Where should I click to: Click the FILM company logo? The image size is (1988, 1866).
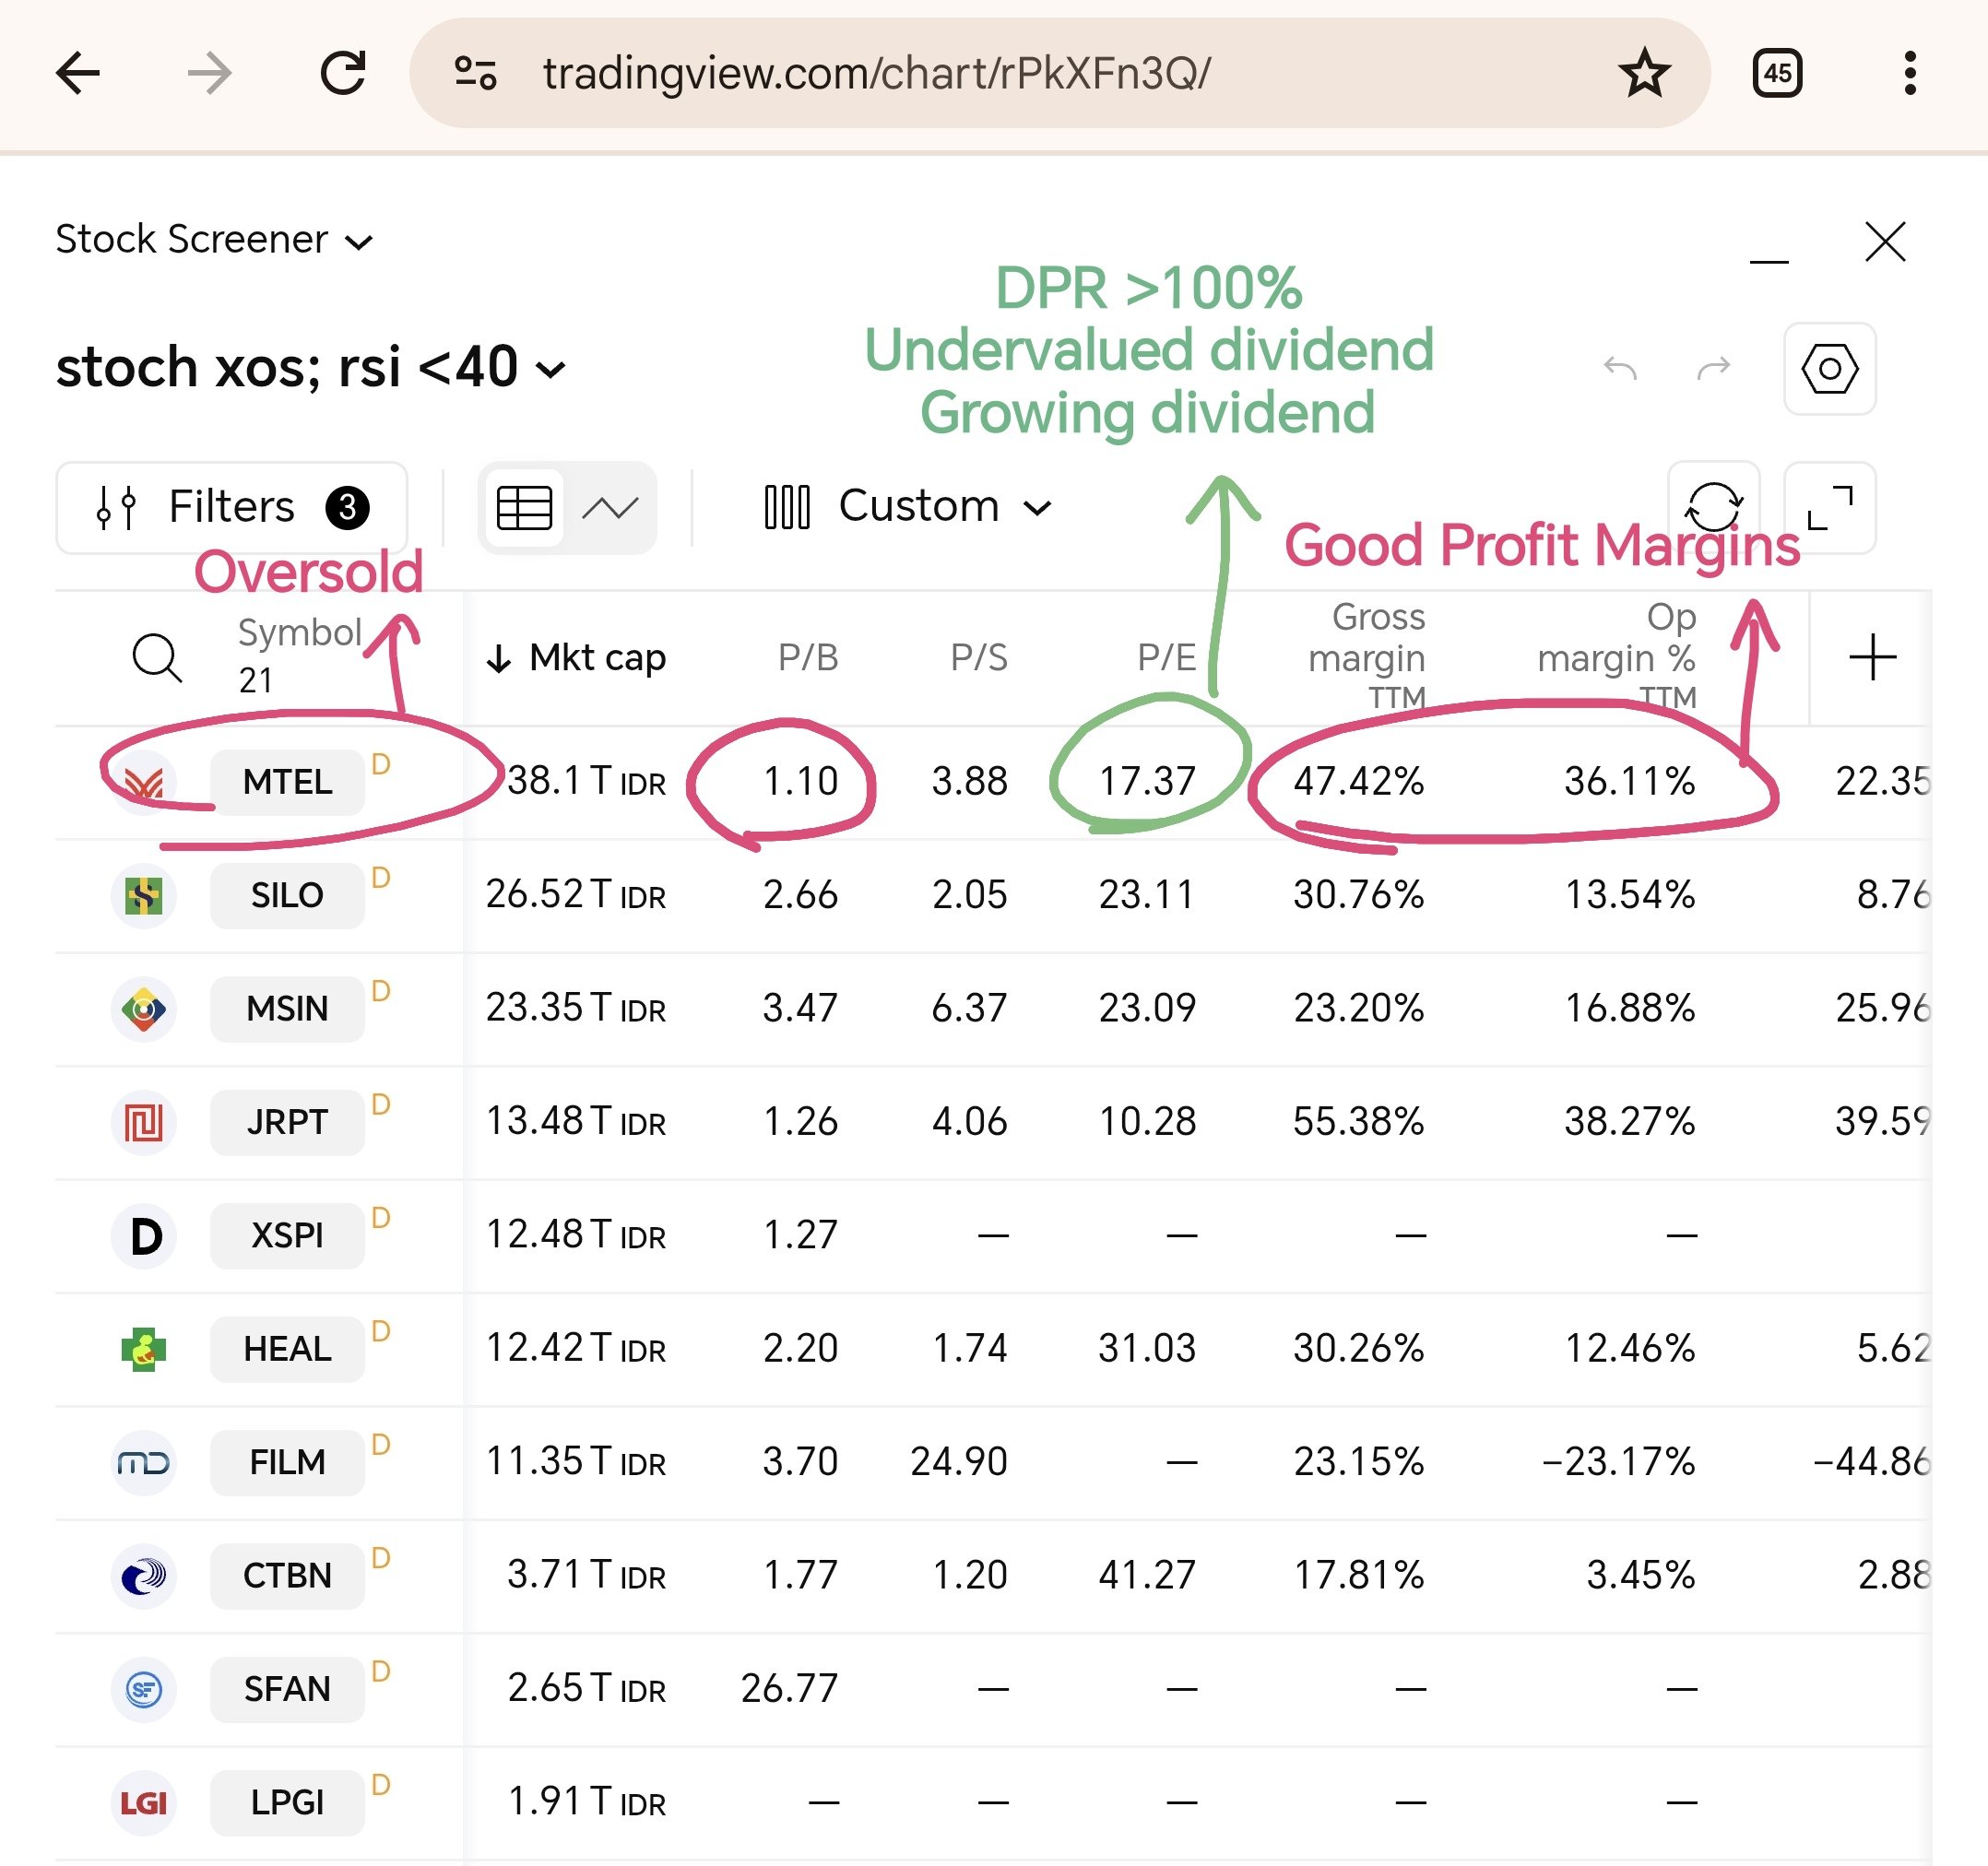coord(144,1463)
